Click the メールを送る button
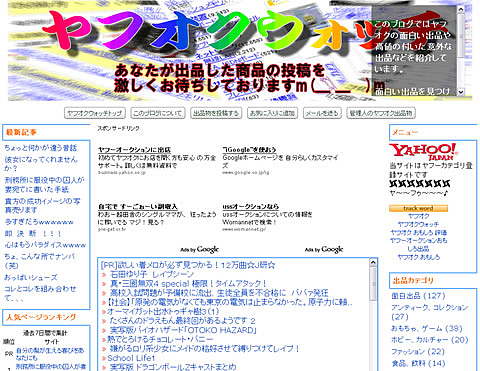480x371 pixels. coord(322,113)
